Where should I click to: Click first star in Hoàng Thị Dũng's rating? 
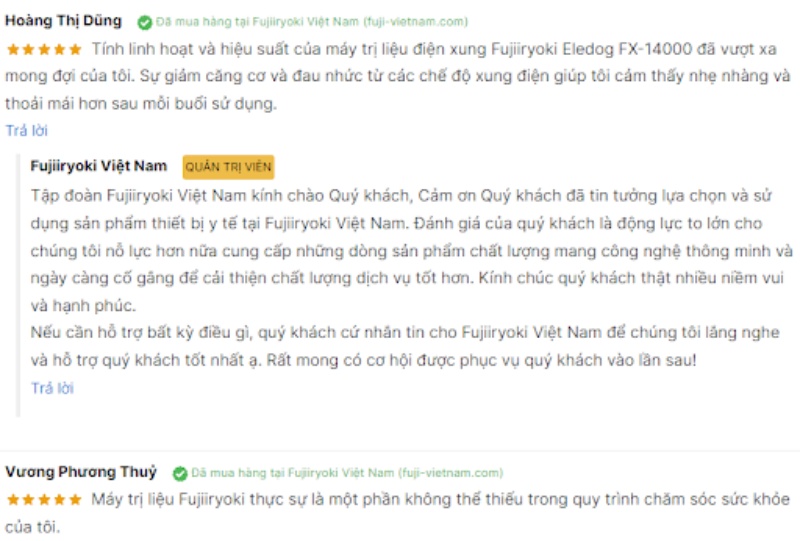pyautogui.click(x=13, y=50)
